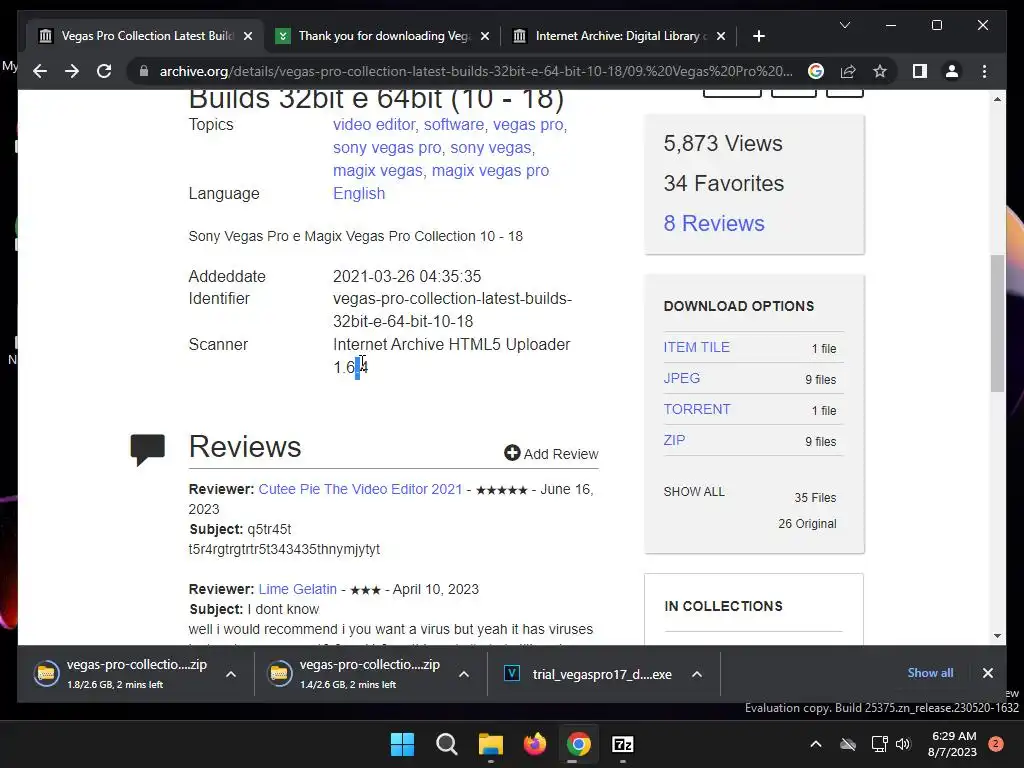Go back to the previous page
The image size is (1024, 768).
click(x=40, y=71)
